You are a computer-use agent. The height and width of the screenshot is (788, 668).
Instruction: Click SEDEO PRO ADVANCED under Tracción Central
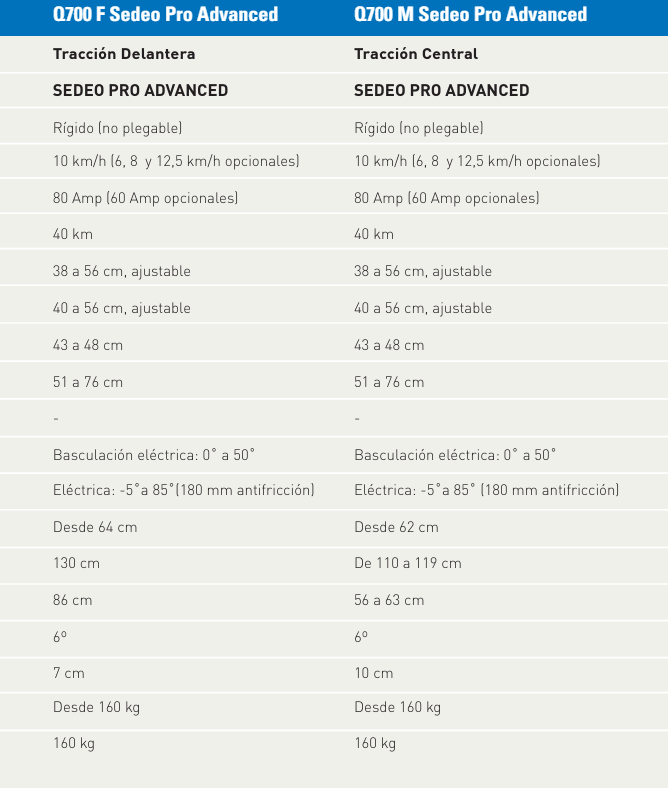click(442, 91)
